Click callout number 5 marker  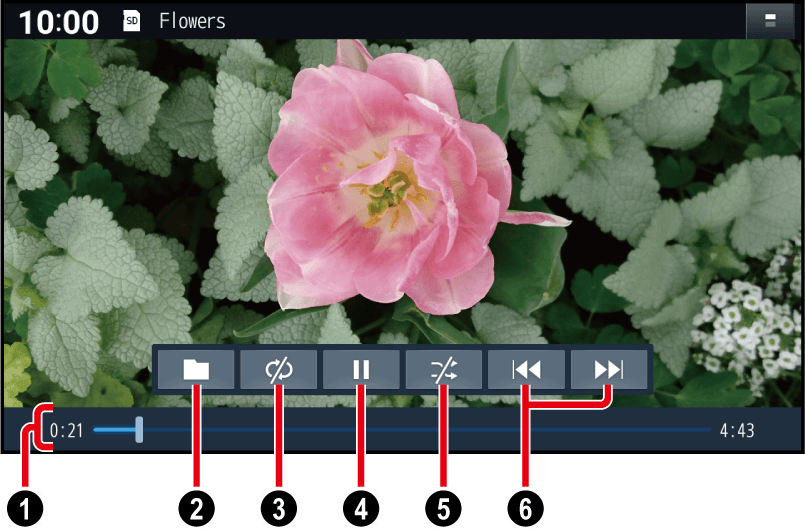[x=444, y=509]
